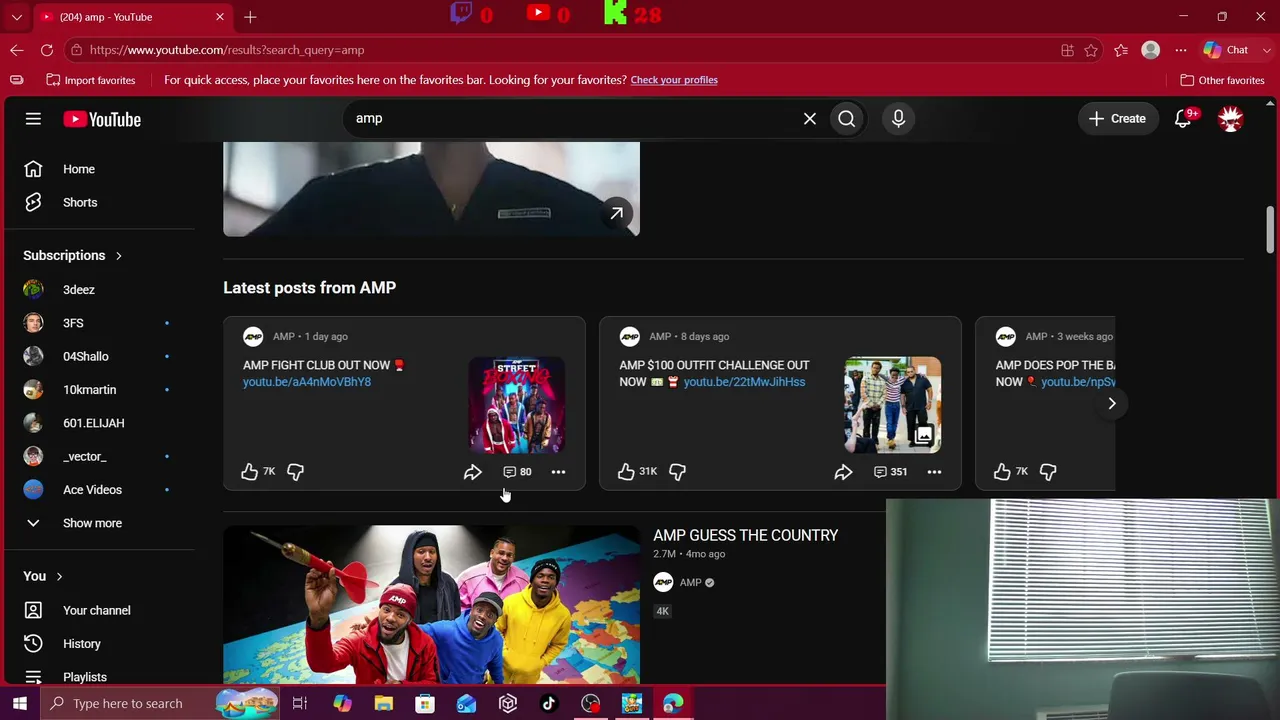Add this page to favorites with the star
Screen dimensions: 1280x720
click(1091, 50)
